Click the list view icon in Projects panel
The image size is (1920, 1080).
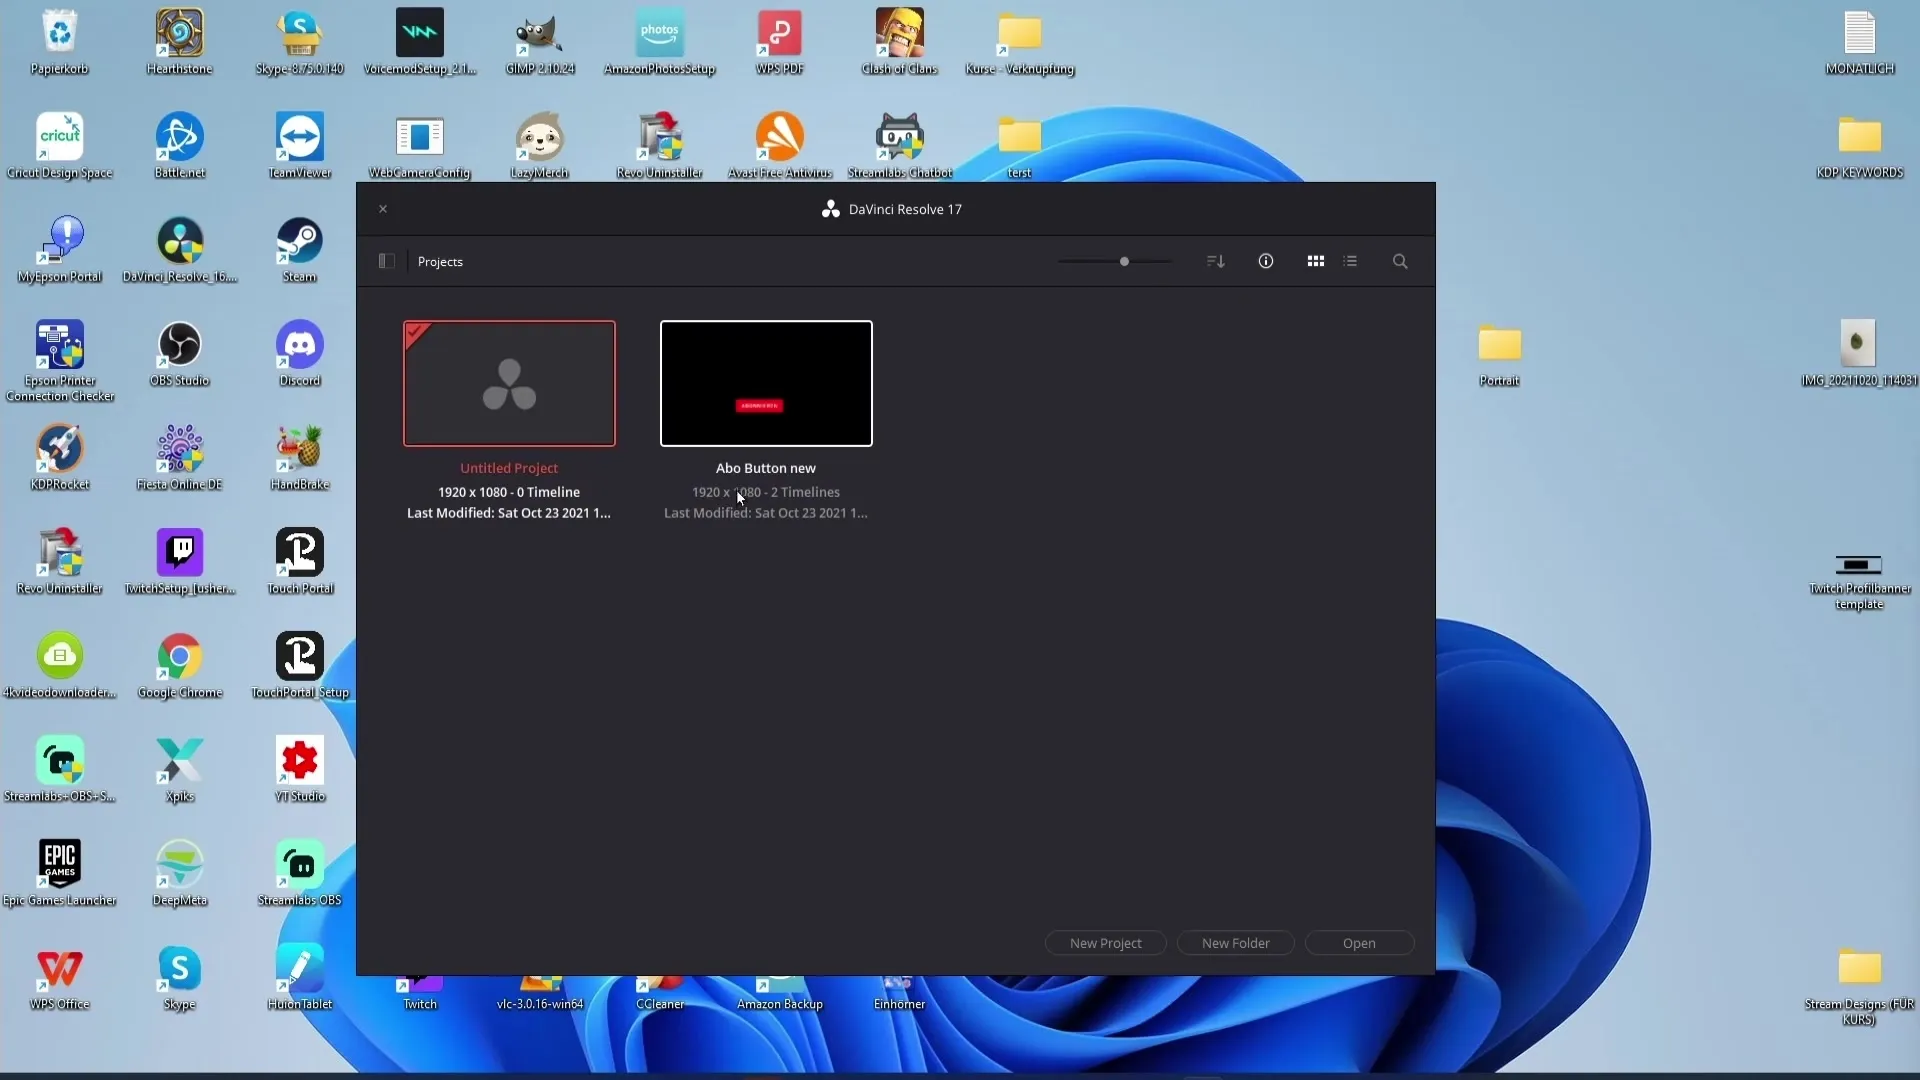1350,261
